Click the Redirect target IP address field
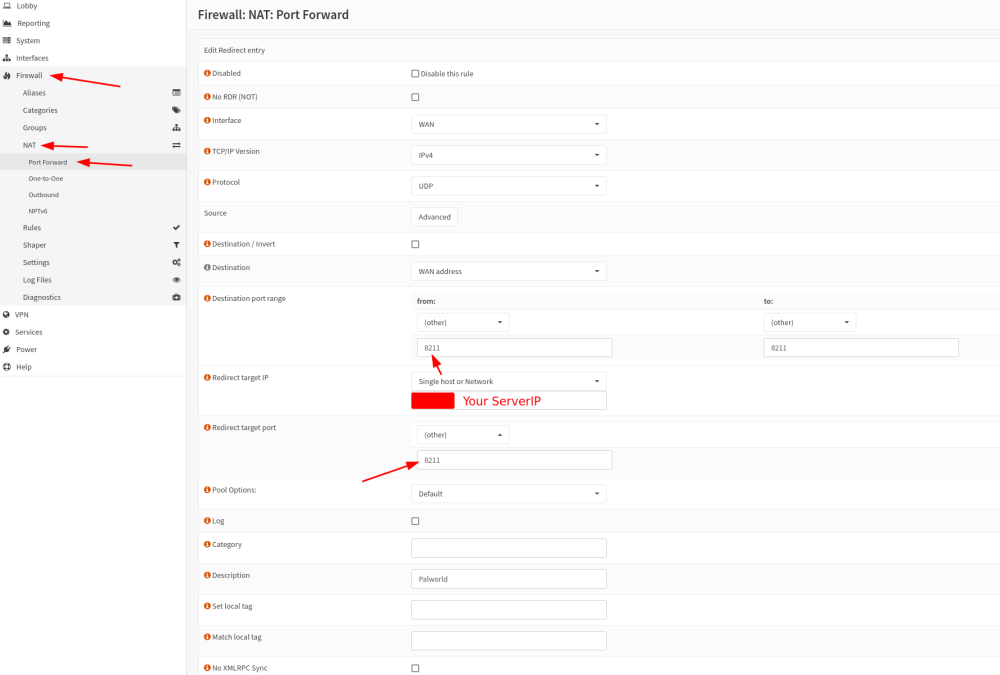 pyautogui.click(x=508, y=401)
